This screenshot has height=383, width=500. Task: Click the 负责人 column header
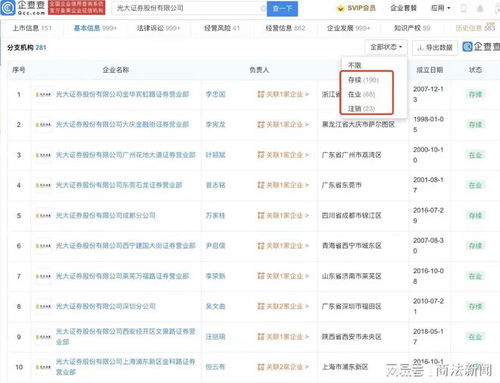point(259,70)
